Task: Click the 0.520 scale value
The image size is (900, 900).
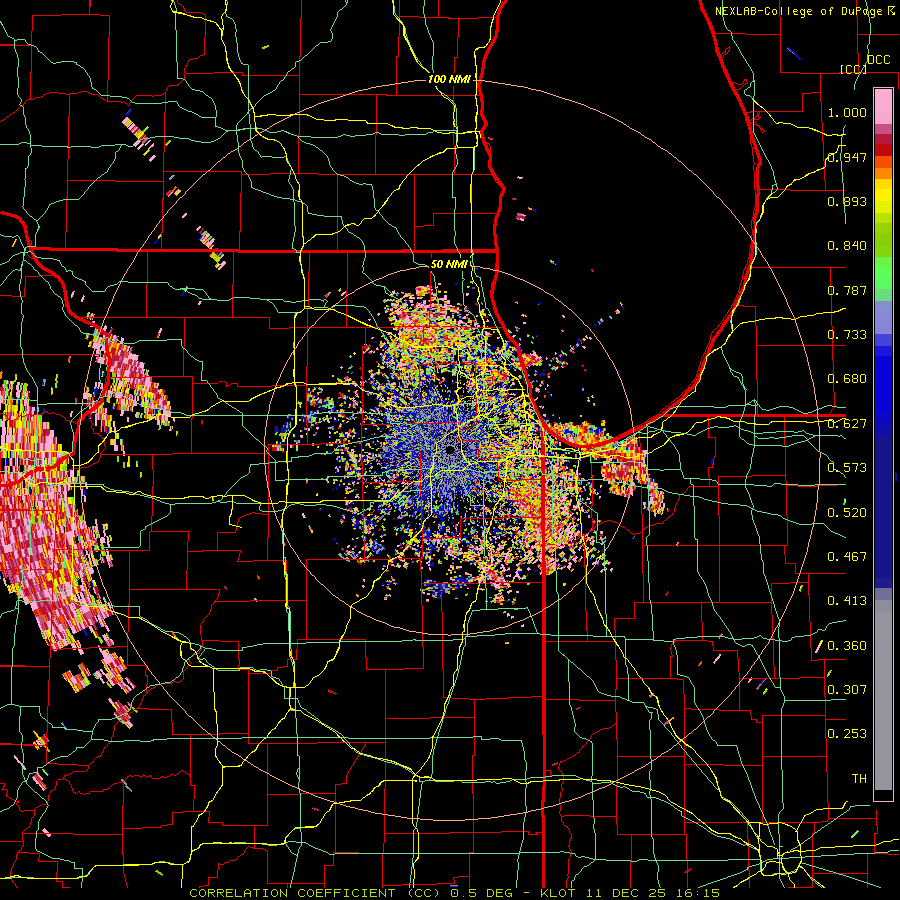Action: (x=847, y=513)
